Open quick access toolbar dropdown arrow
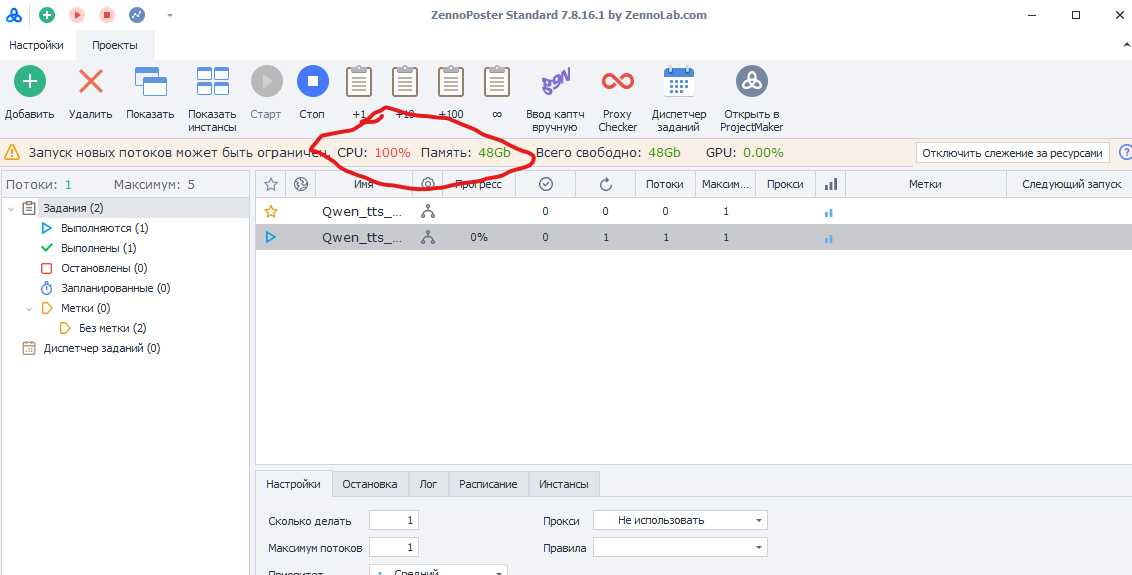This screenshot has width=1132, height=575. click(170, 15)
